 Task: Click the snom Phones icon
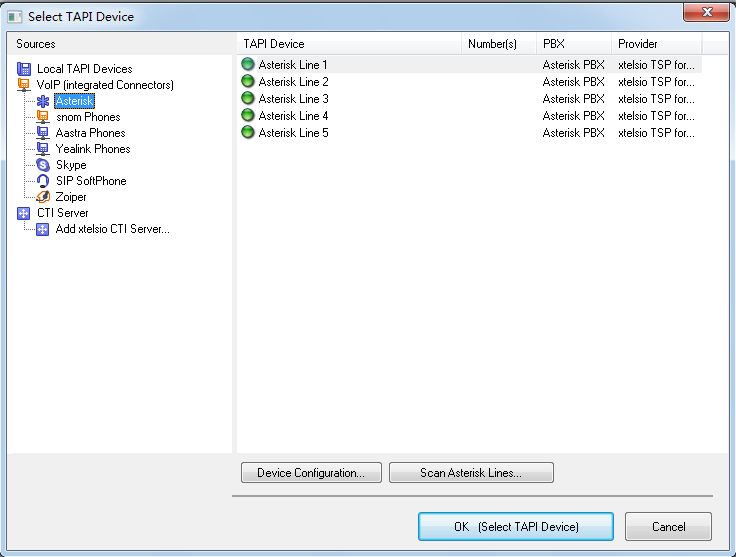point(43,117)
